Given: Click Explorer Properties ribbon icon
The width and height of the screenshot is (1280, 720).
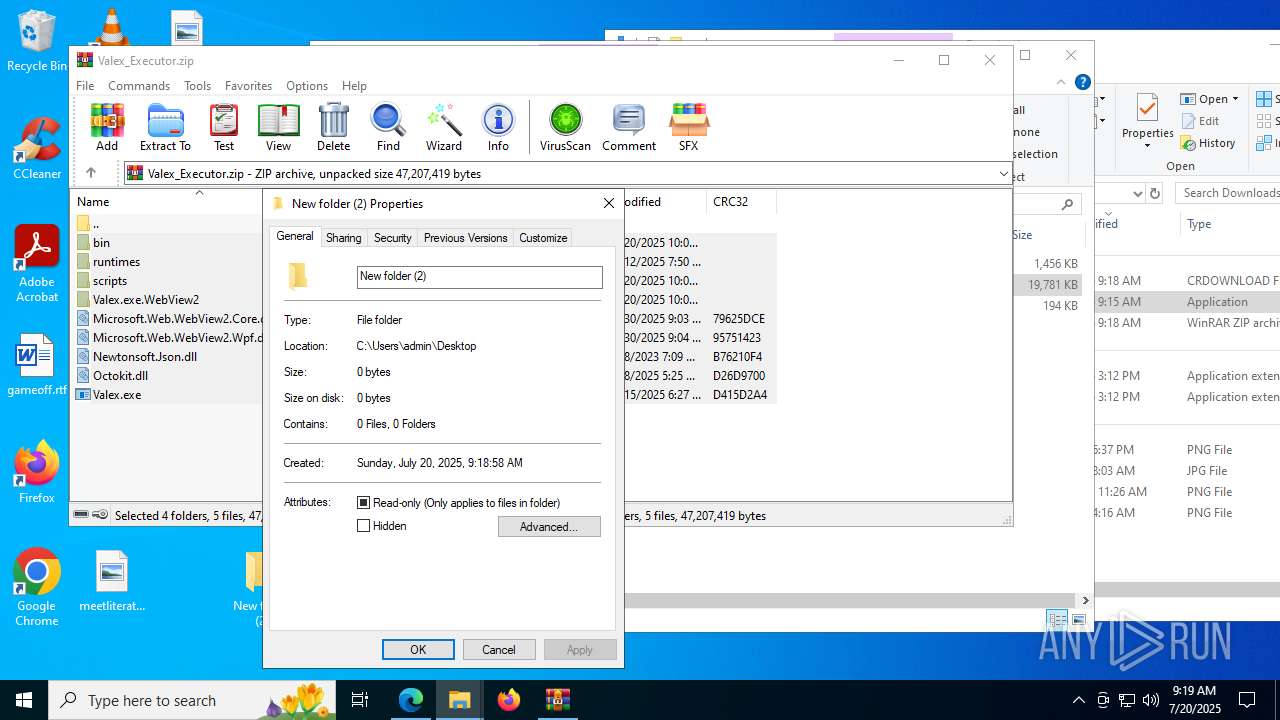Looking at the screenshot, I should (x=1147, y=120).
